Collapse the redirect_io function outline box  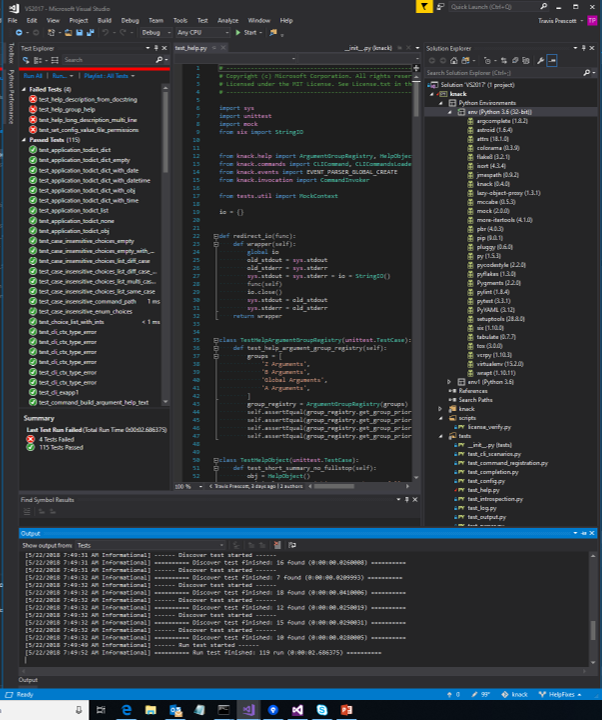(x=215, y=236)
